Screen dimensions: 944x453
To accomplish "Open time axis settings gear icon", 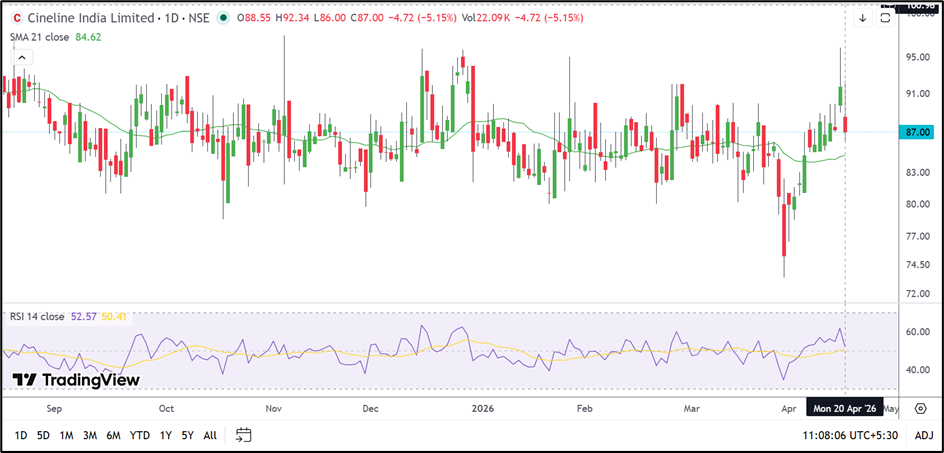I will (x=919, y=409).
